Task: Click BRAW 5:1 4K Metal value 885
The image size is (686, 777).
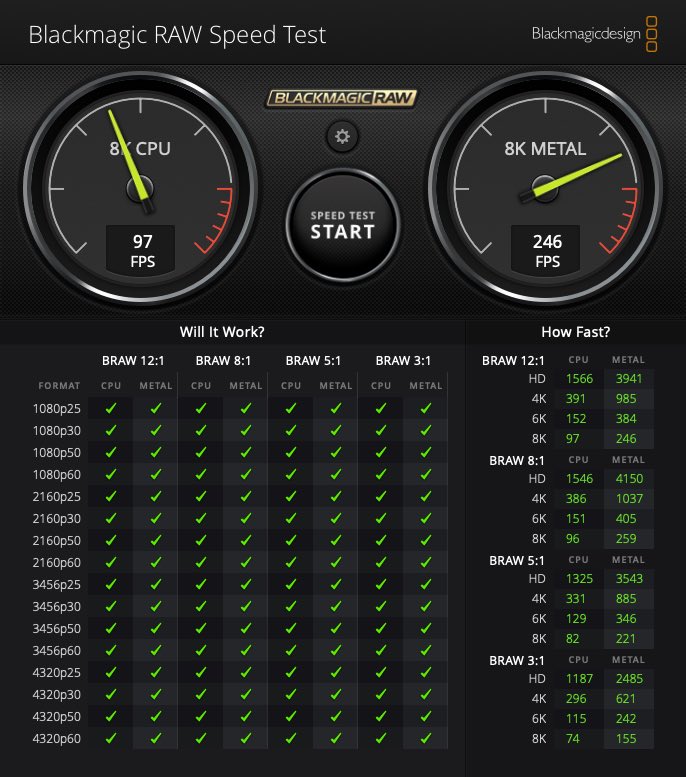Action: click(626, 599)
